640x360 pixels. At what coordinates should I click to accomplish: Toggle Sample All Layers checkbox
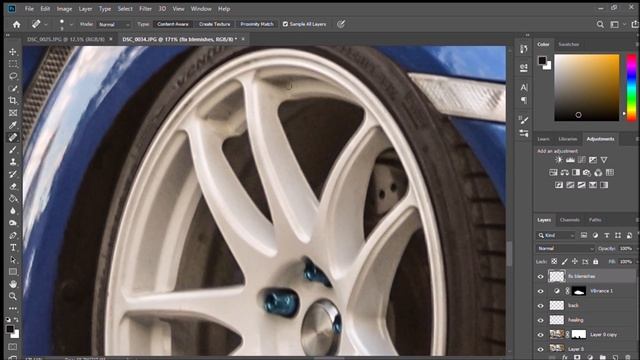(x=285, y=24)
